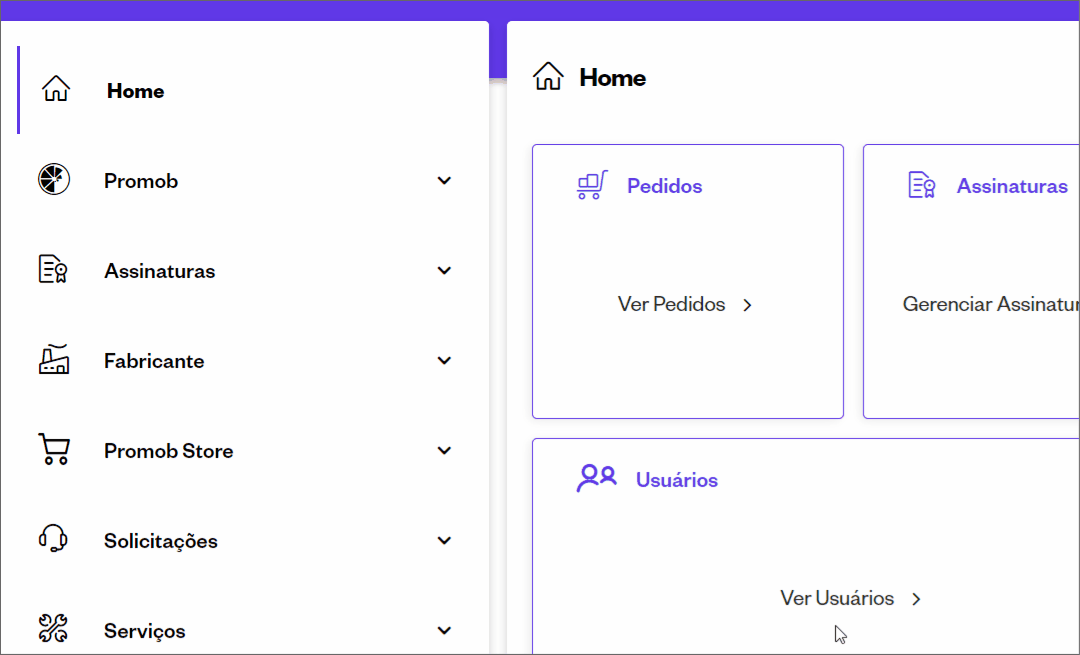Click the Promob Store shopping cart icon
1080x655 pixels.
click(x=54, y=449)
